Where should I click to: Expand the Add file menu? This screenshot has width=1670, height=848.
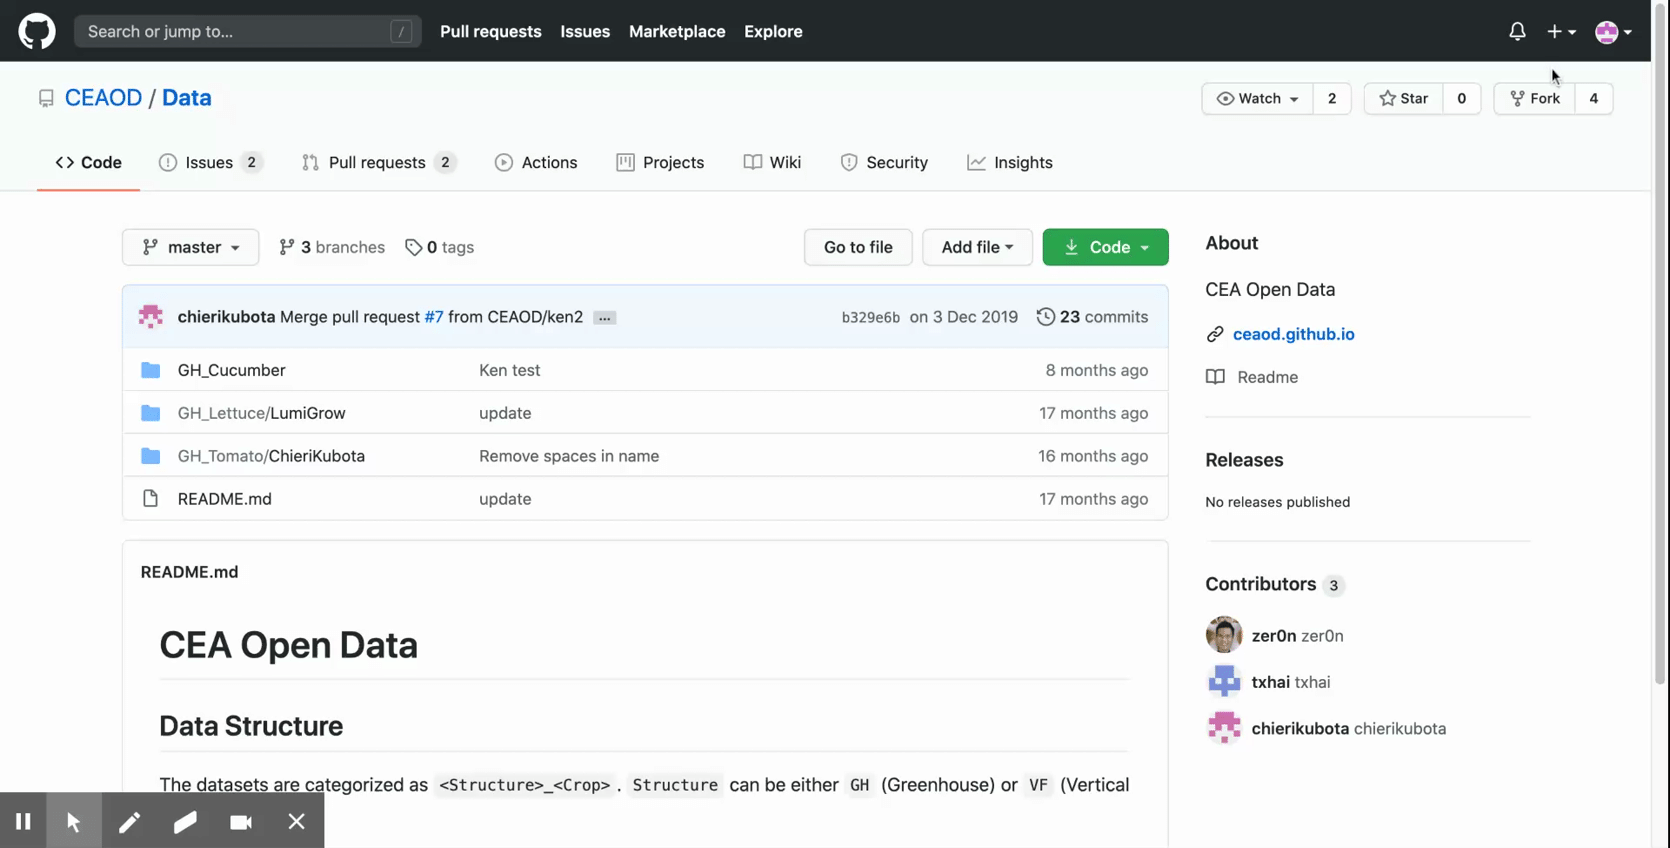coord(976,247)
